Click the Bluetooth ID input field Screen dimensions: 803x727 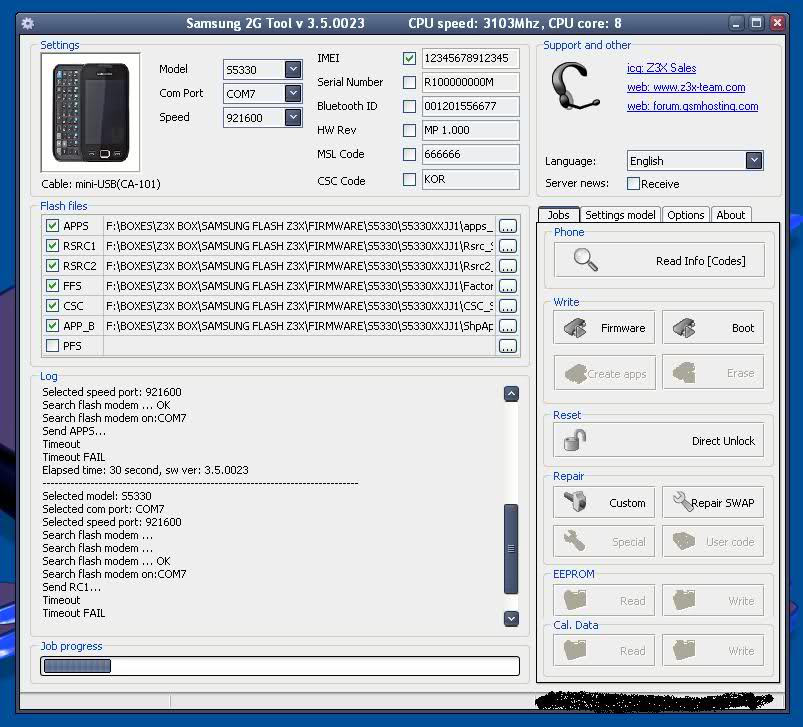470,106
